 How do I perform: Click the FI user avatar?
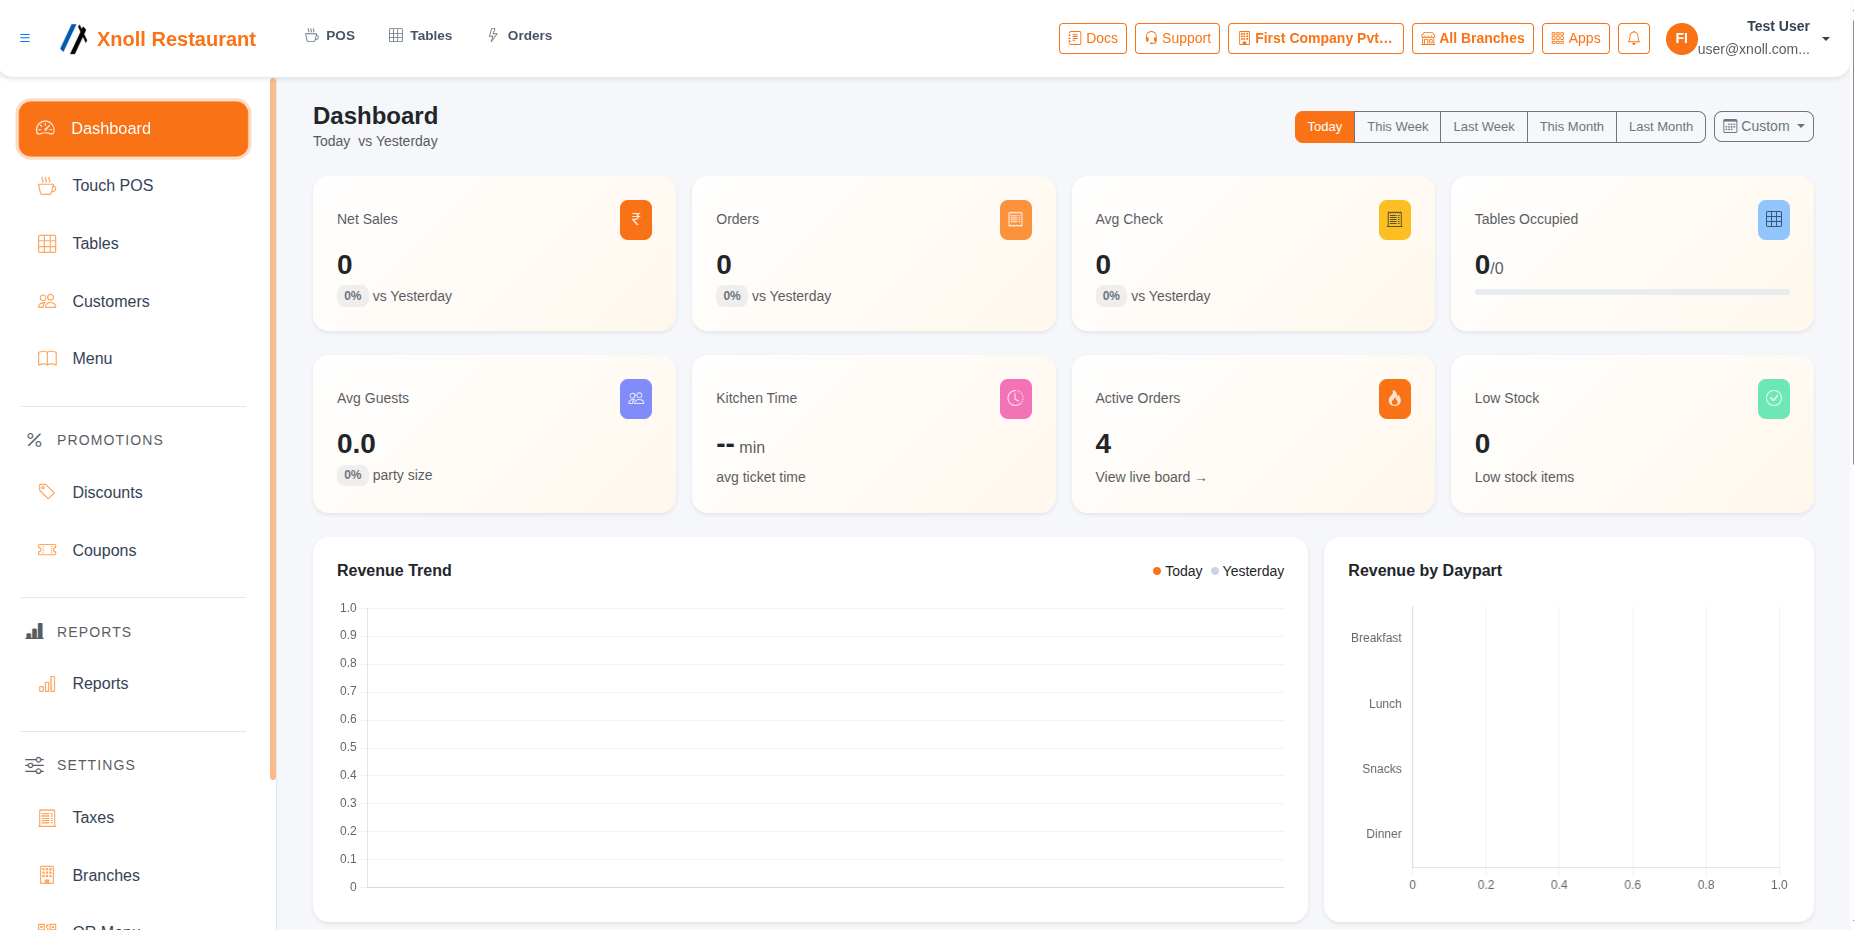coord(1681,39)
